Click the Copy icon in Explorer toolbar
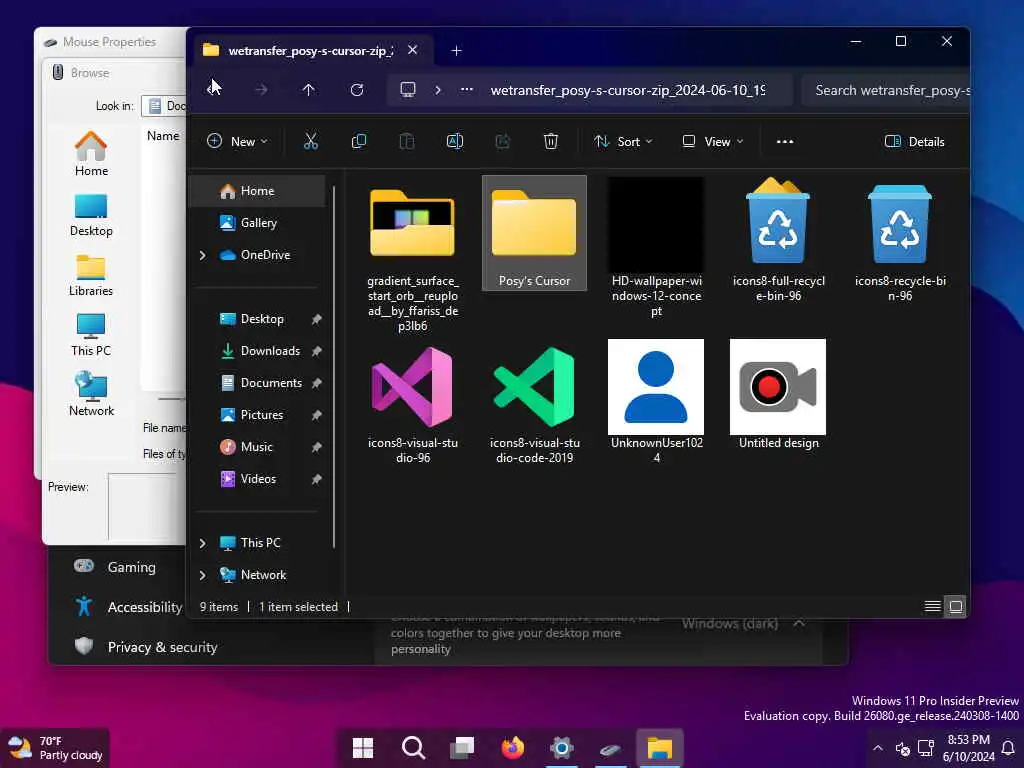This screenshot has width=1024, height=768. (x=359, y=141)
